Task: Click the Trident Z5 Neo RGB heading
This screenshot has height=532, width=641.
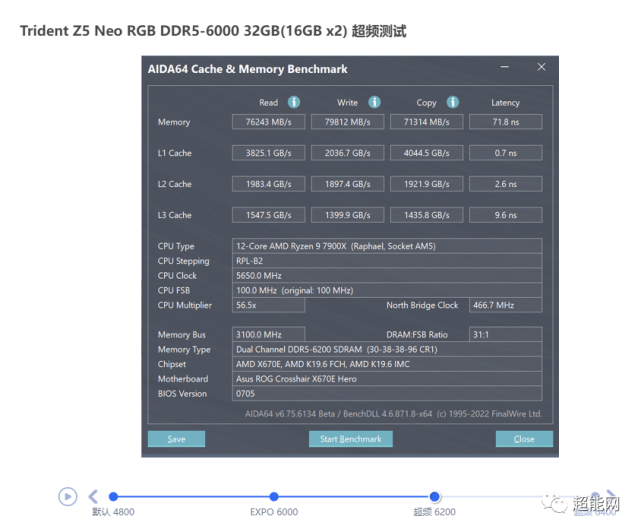Action: 213,31
